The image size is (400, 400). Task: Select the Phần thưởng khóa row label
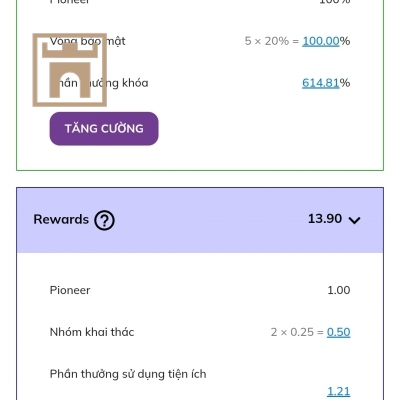(99, 83)
